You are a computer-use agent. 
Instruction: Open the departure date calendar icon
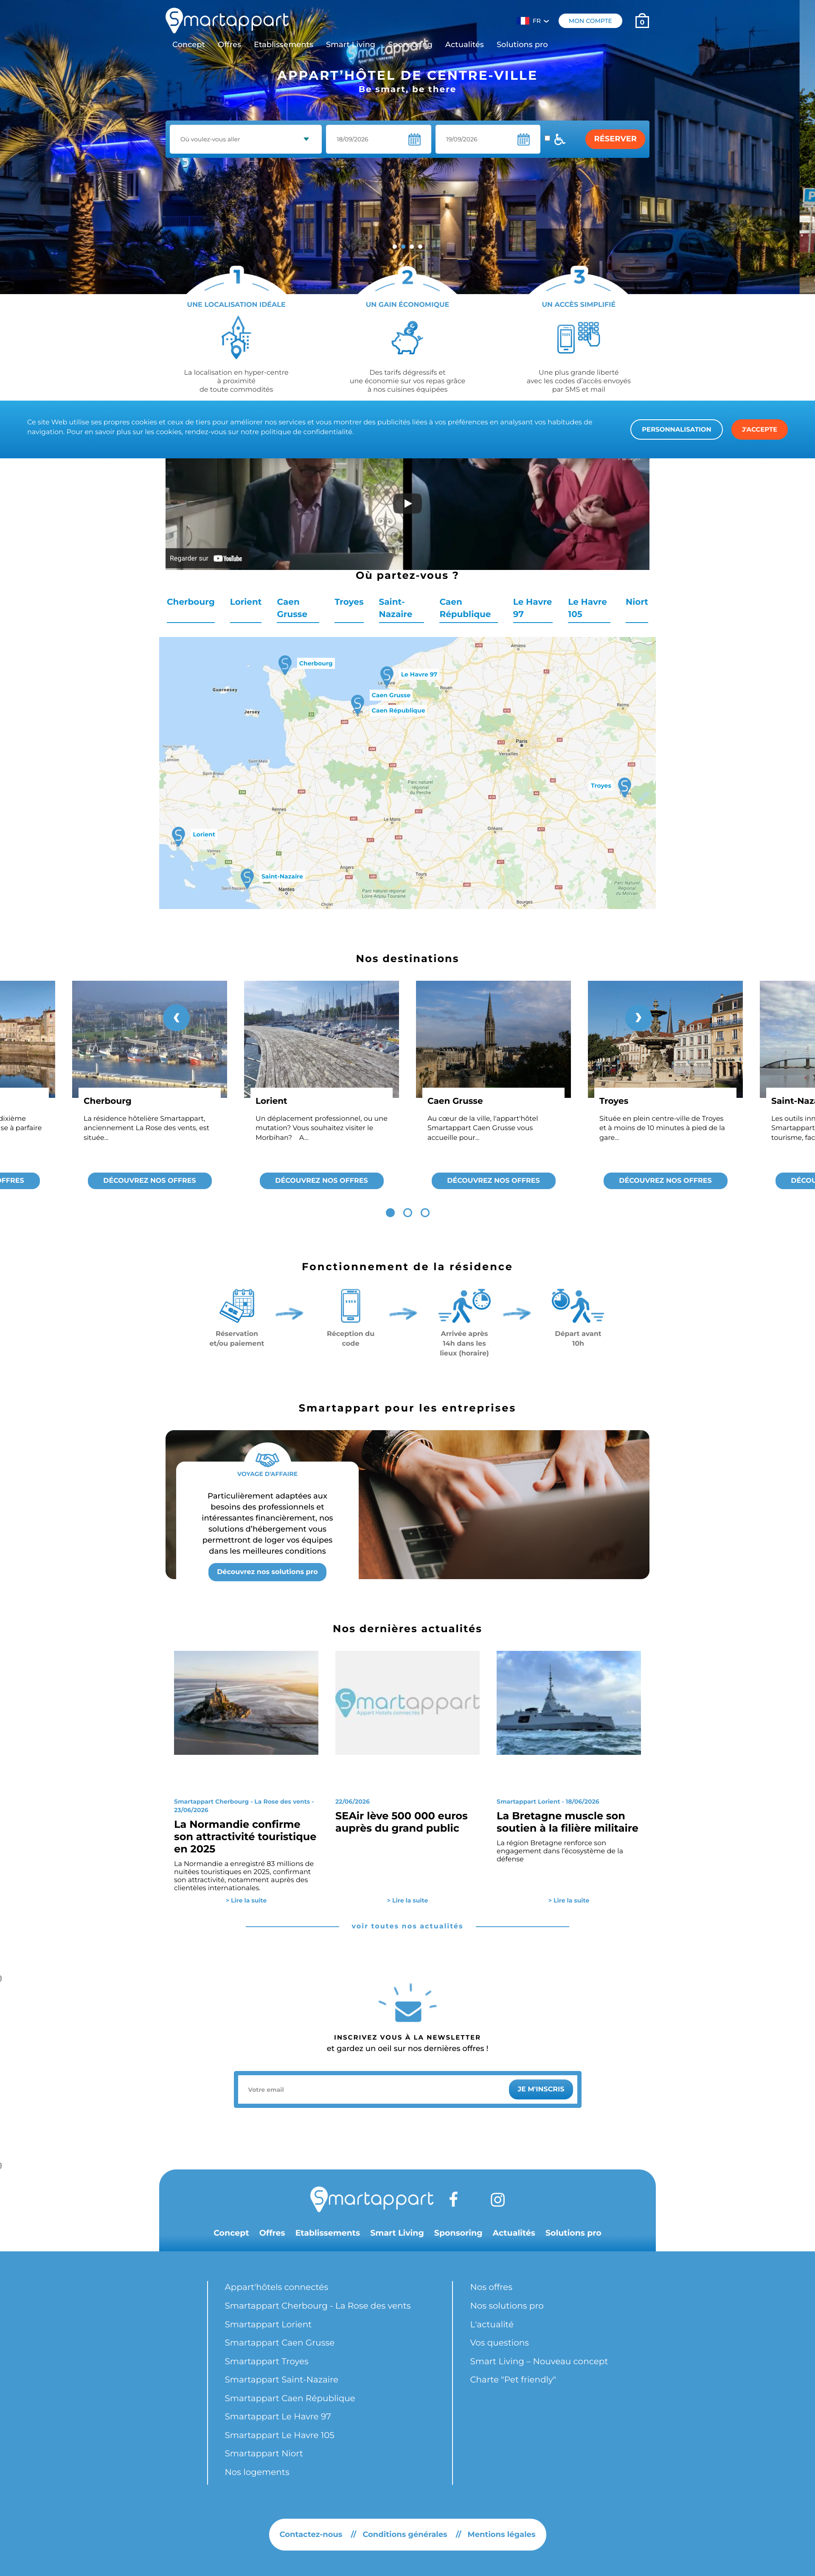523,139
